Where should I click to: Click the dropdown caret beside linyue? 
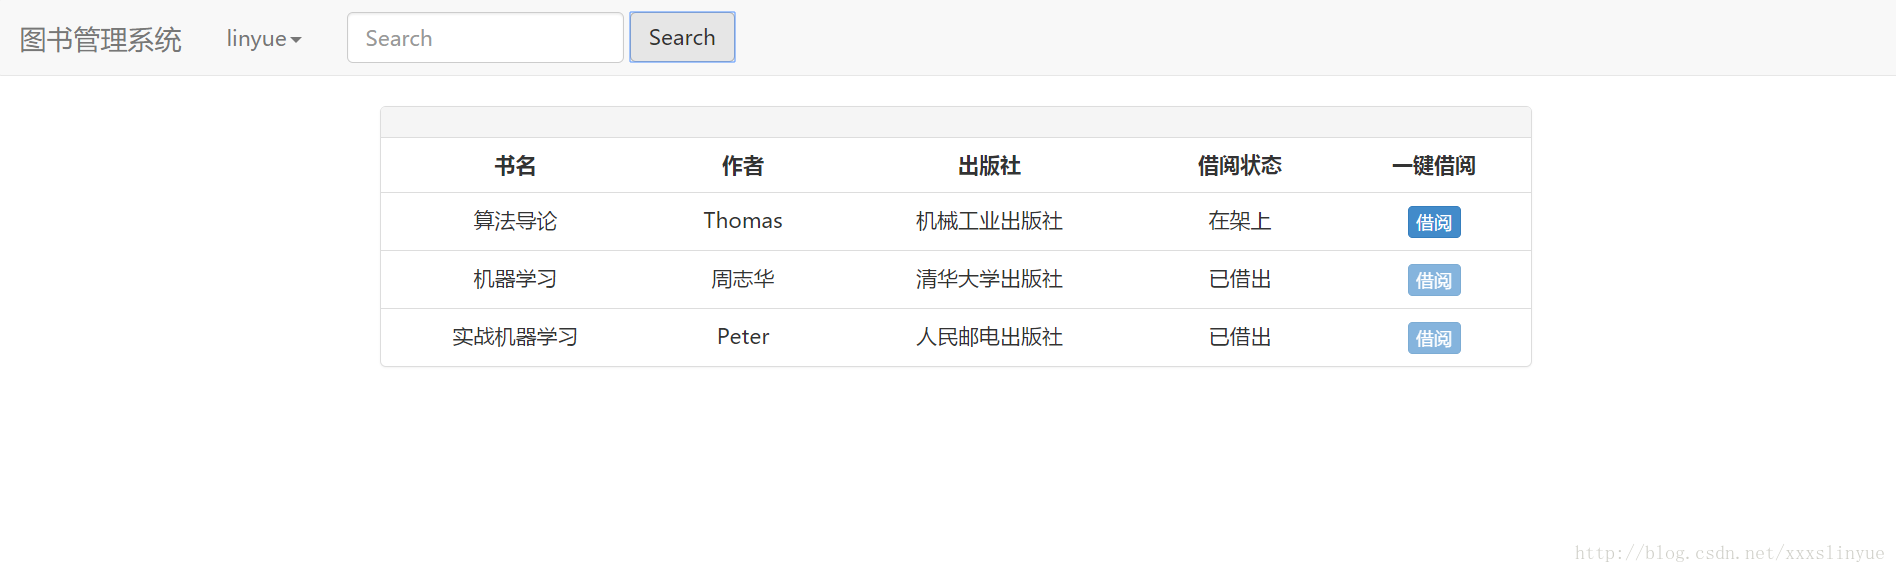coord(296,40)
